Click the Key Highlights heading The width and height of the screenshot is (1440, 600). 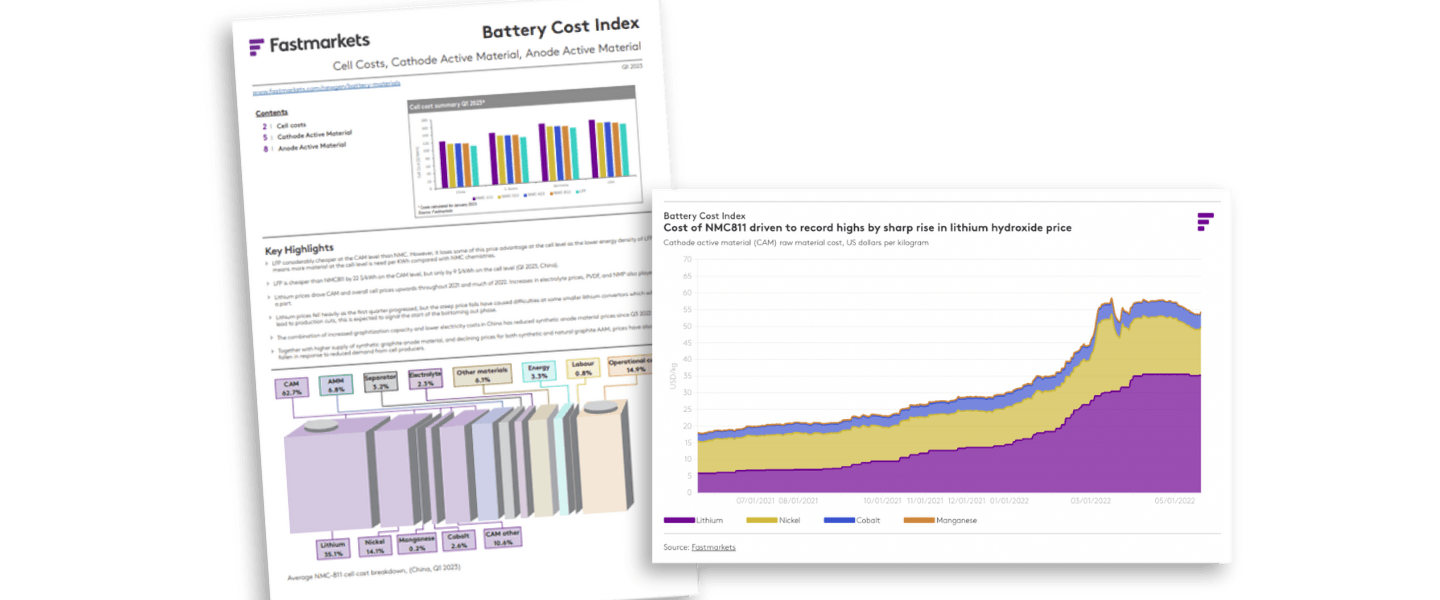300,249
